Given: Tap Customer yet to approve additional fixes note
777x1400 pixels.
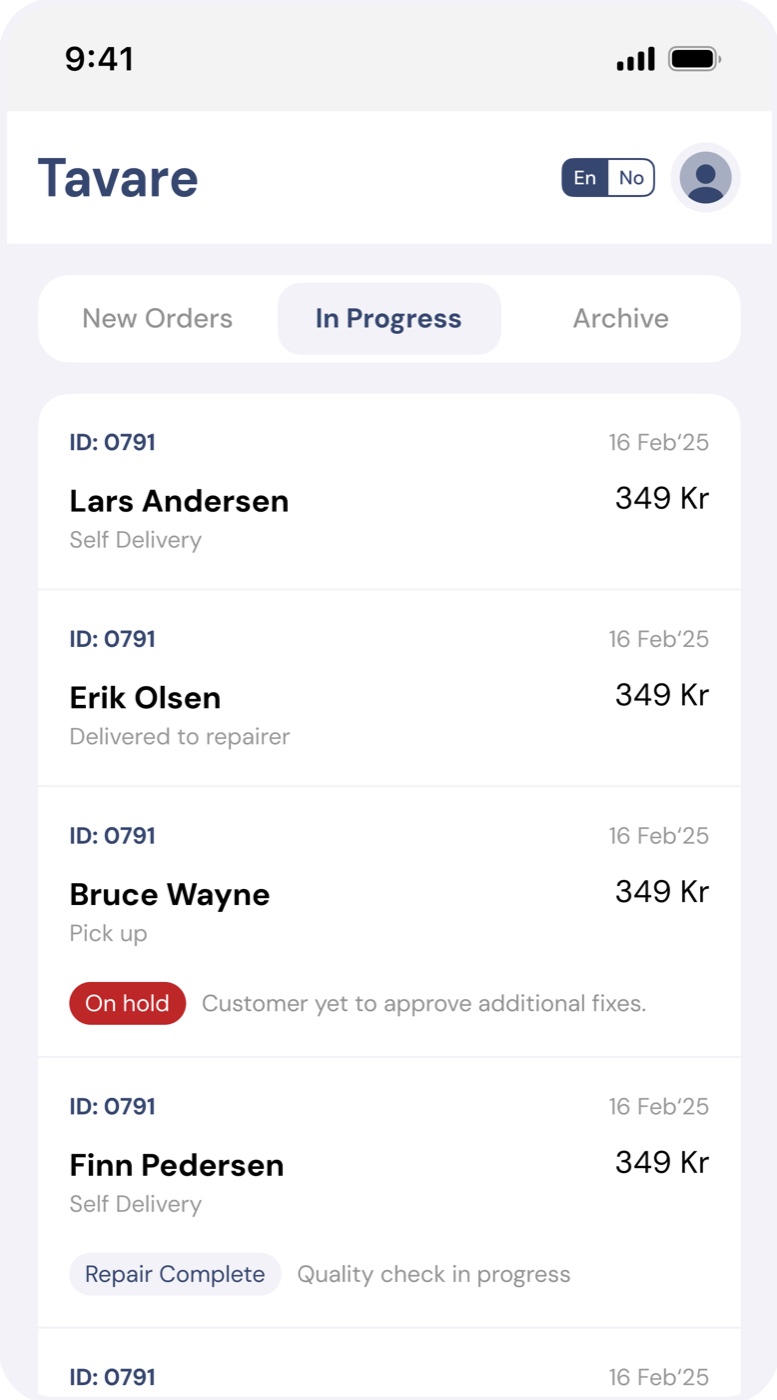Looking at the screenshot, I should (x=424, y=1003).
